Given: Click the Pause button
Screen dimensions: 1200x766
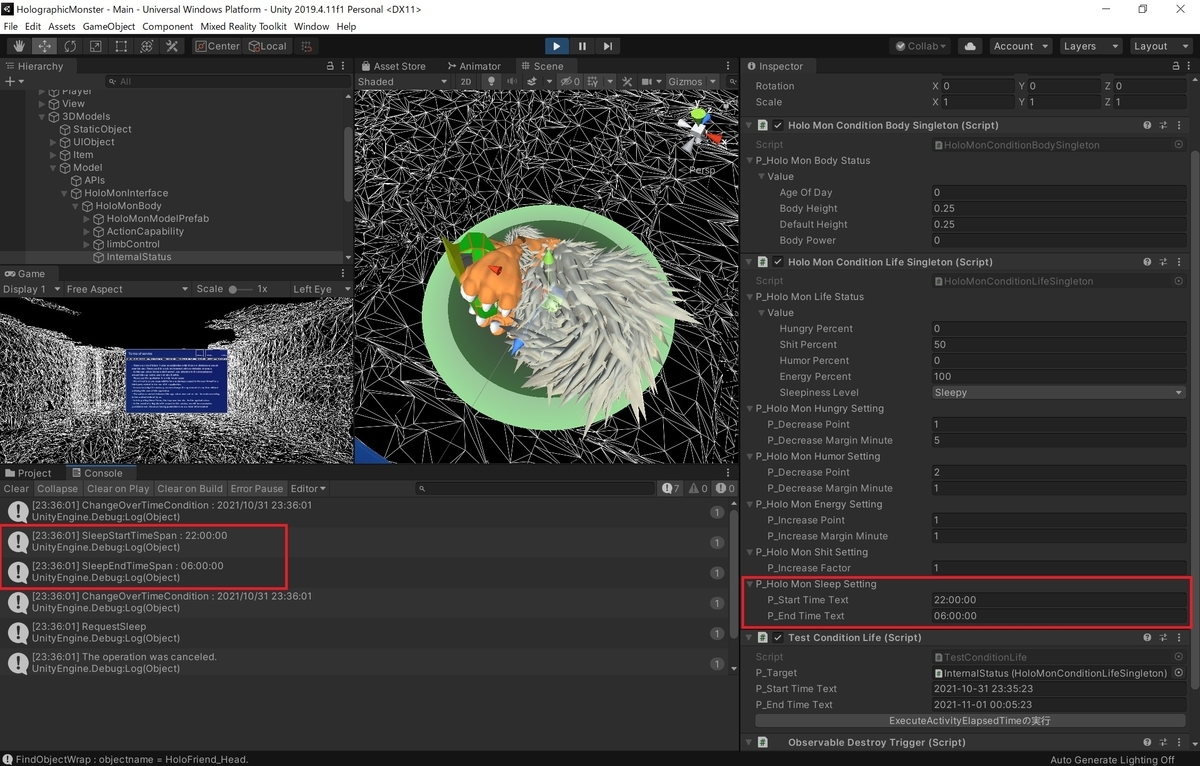Looking at the screenshot, I should pyautogui.click(x=582, y=46).
